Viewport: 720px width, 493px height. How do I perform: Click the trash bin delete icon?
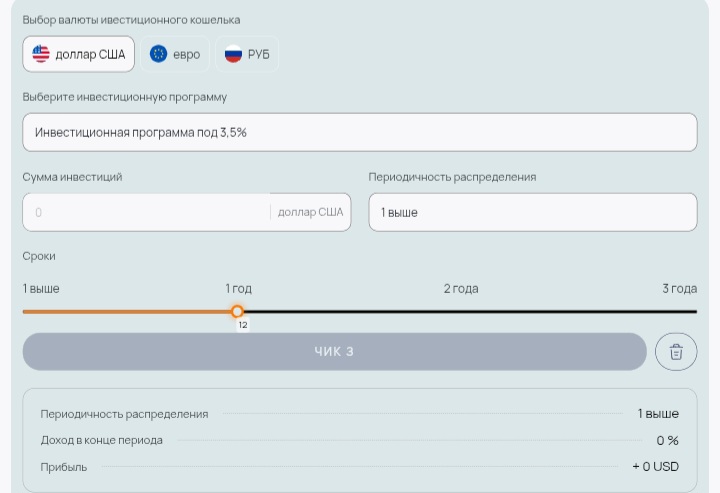pos(676,352)
